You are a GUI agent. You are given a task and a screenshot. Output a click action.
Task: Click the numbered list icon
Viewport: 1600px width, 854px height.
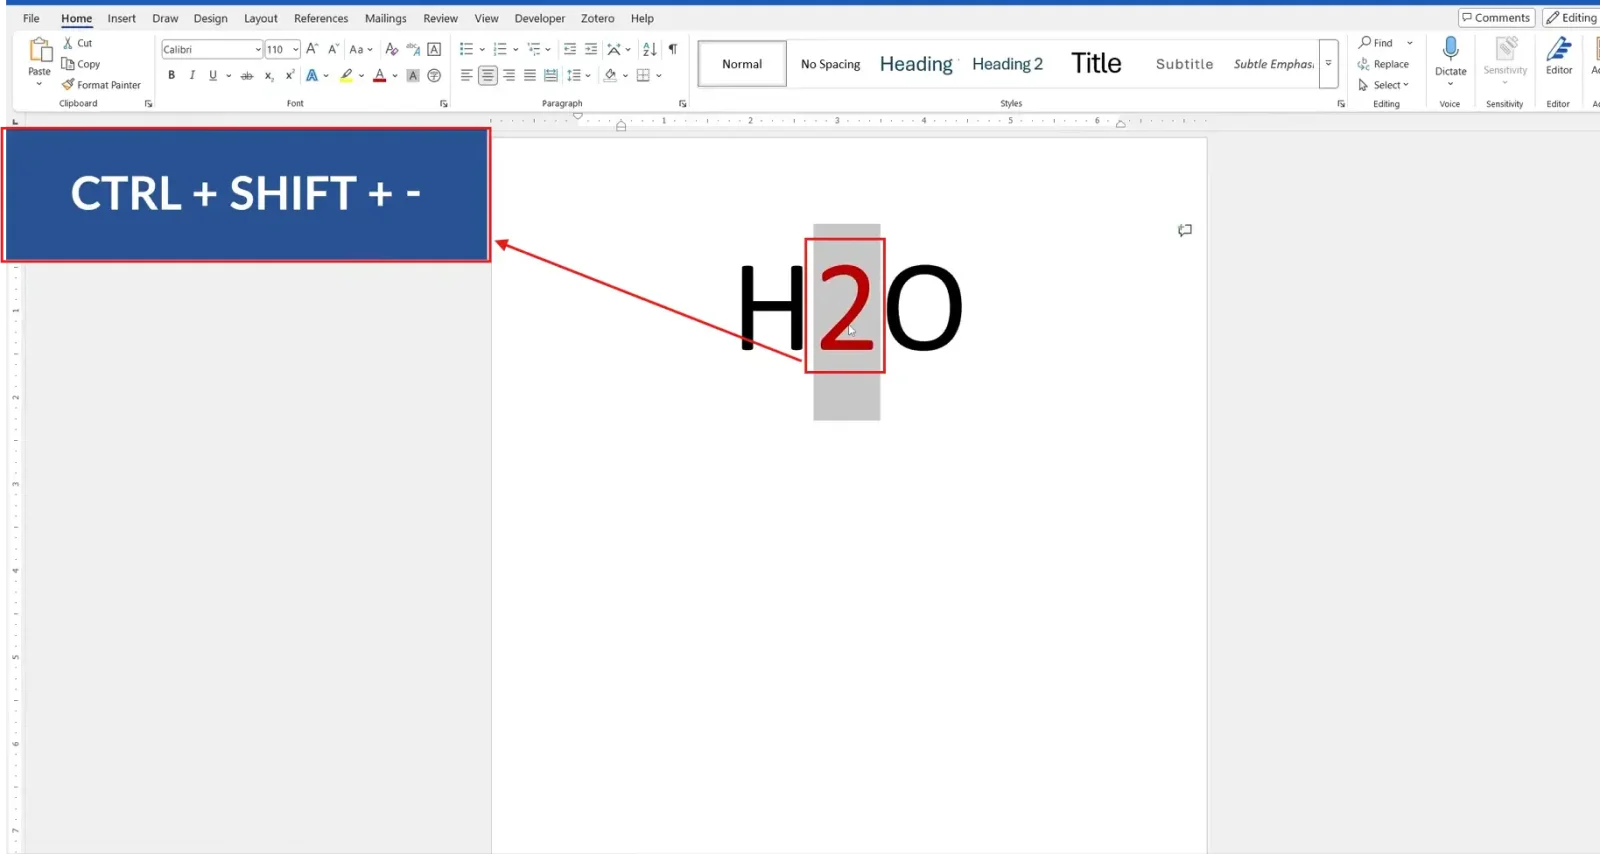[x=500, y=49]
